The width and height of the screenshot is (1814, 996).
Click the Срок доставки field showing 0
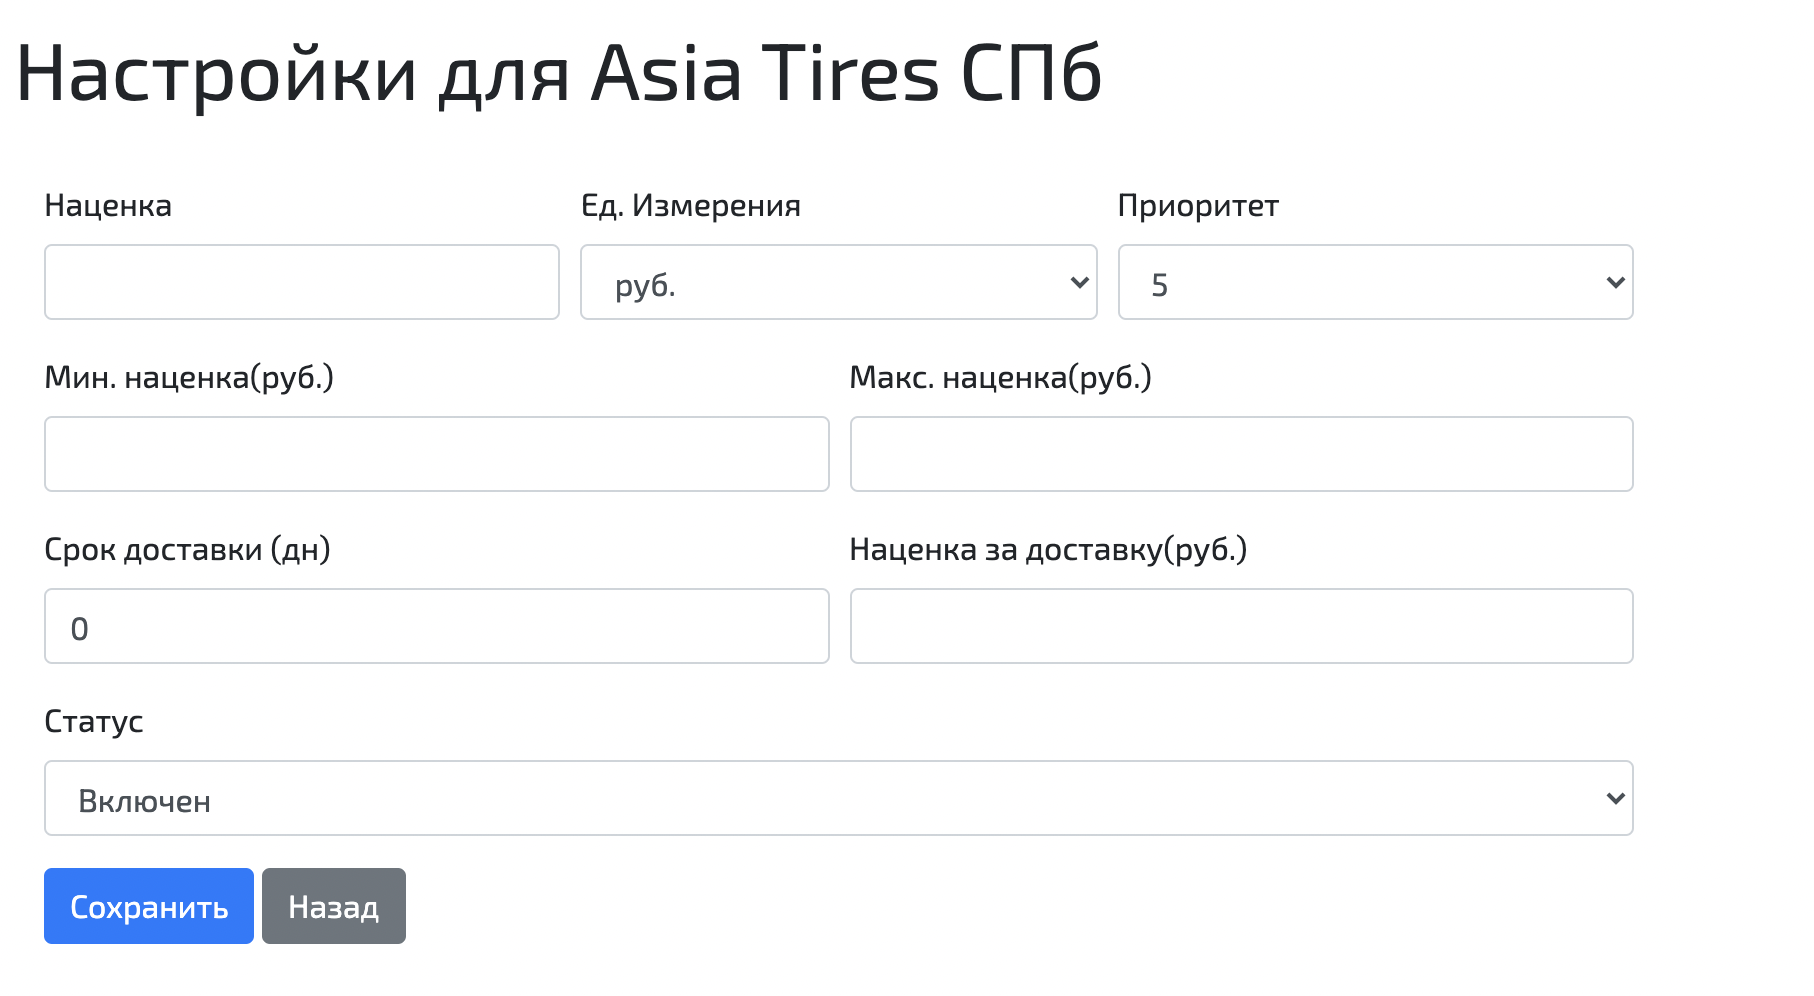click(435, 626)
